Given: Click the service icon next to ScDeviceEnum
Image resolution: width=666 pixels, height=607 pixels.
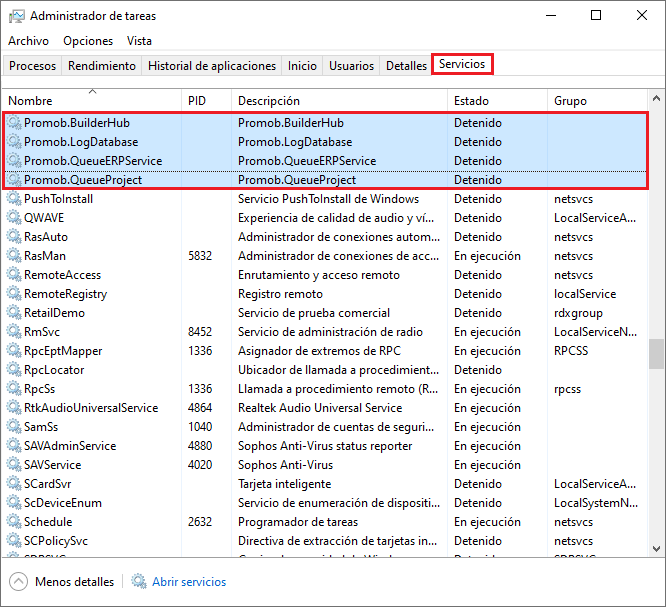Looking at the screenshot, I should [14, 503].
